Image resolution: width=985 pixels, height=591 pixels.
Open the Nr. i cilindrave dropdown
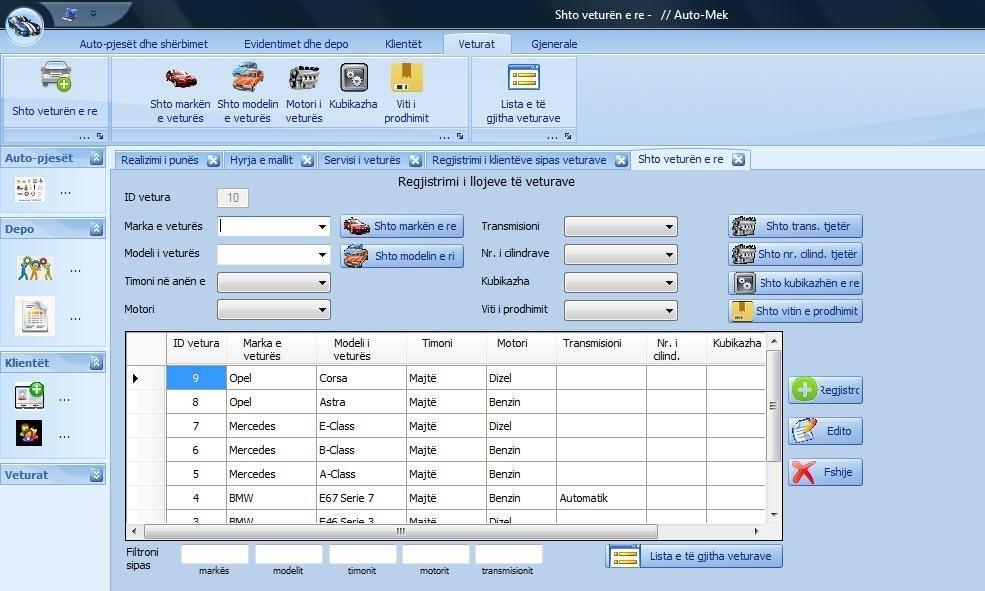point(670,255)
